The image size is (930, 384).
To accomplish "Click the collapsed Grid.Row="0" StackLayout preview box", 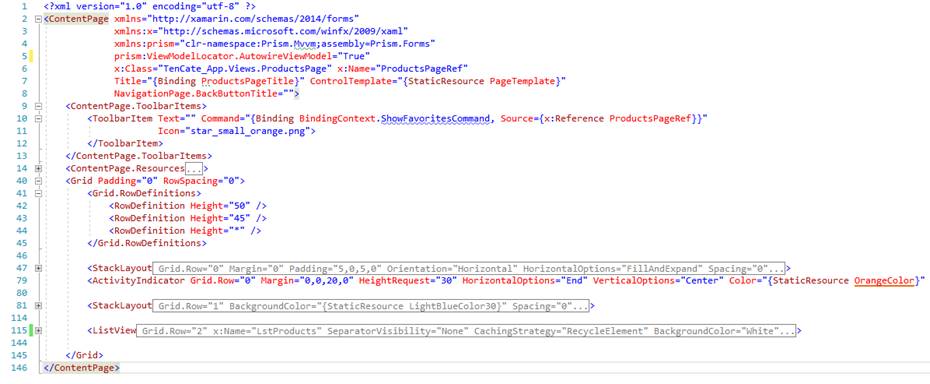I will 470,268.
